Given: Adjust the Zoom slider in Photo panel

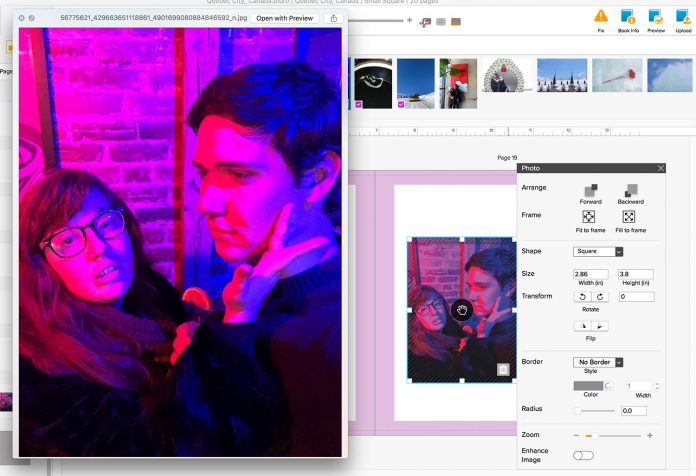Looking at the screenshot, I should [x=613, y=436].
